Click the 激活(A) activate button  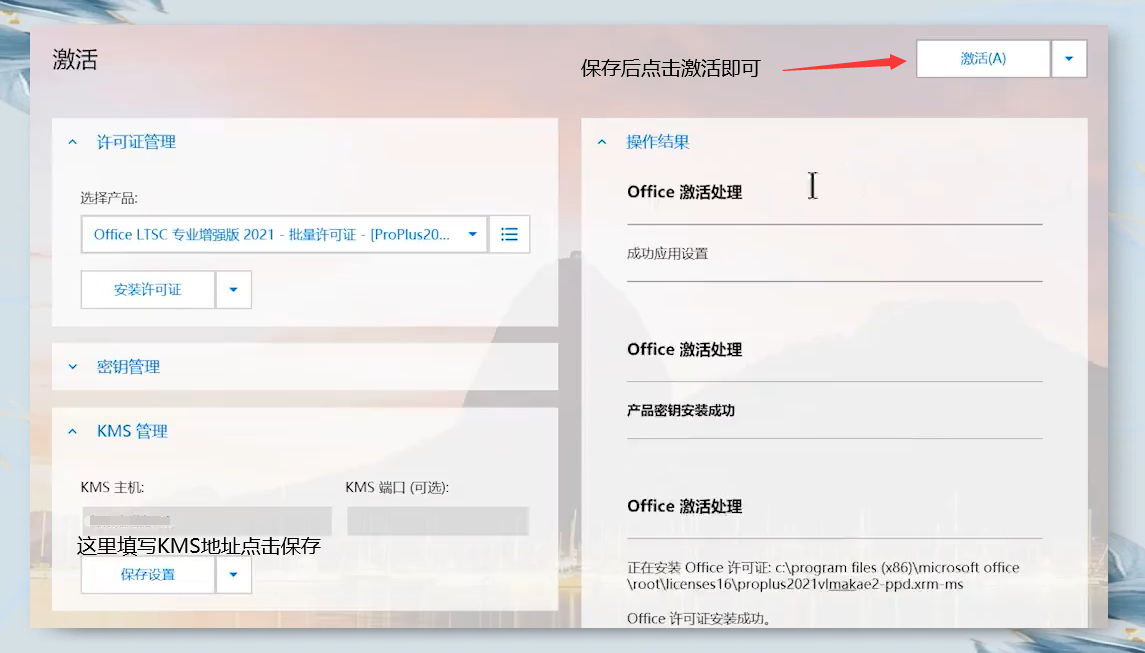click(x=983, y=58)
